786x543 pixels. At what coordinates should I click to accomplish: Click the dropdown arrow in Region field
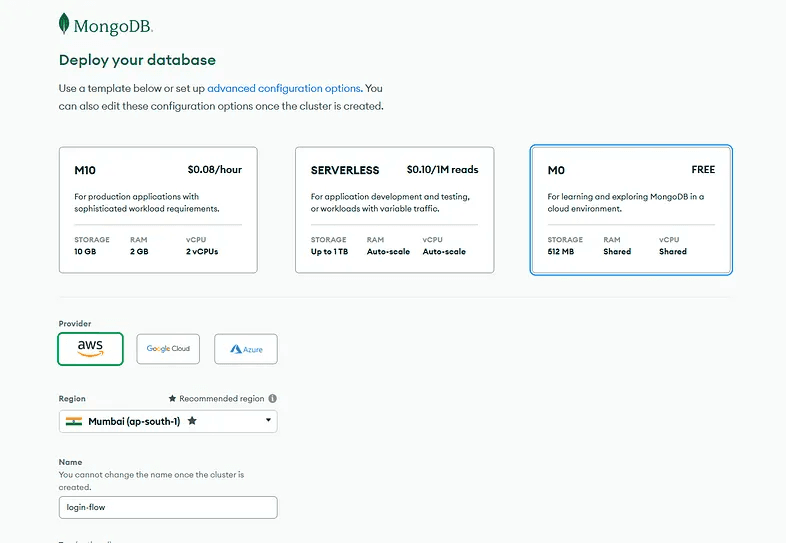click(x=268, y=420)
